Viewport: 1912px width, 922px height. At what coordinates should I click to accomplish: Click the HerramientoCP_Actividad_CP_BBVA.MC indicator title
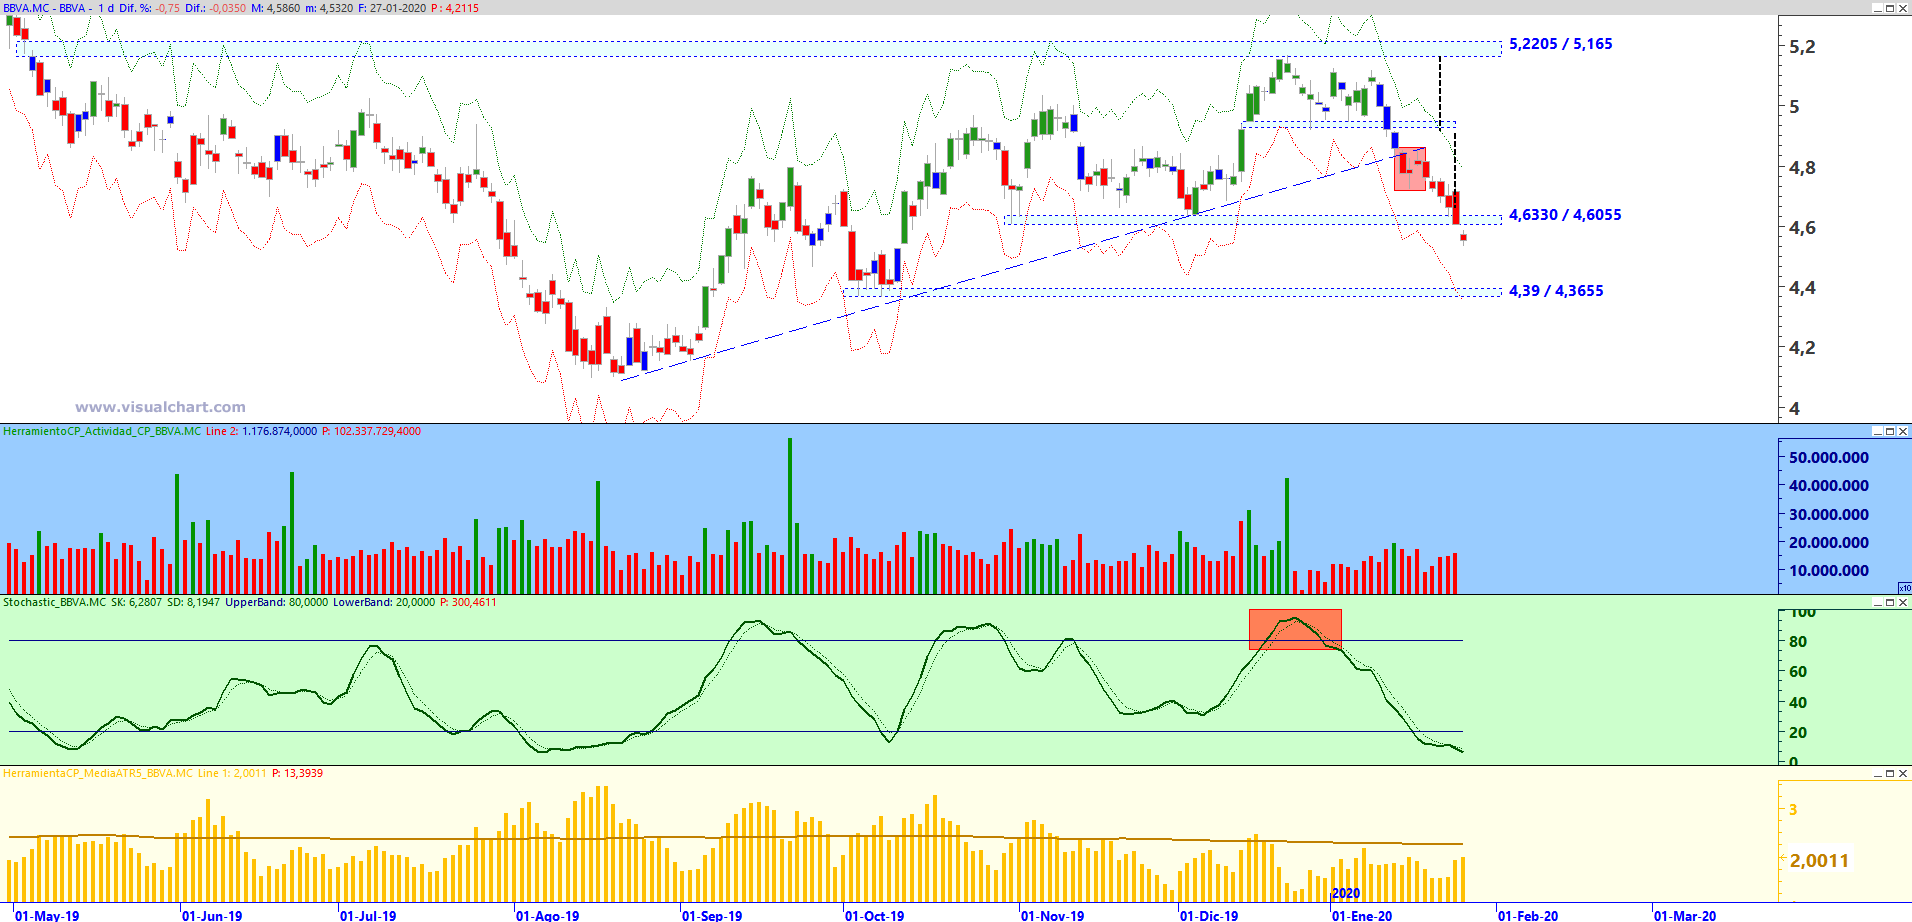(x=102, y=432)
